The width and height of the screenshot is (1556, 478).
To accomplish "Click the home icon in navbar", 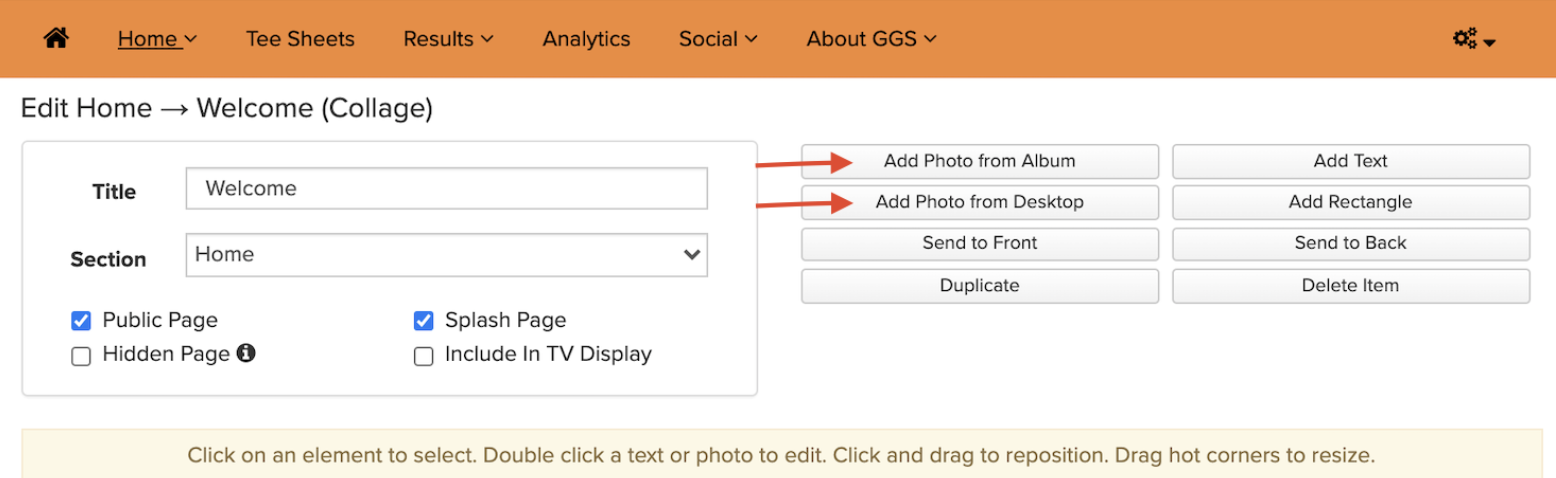I will click(x=57, y=39).
